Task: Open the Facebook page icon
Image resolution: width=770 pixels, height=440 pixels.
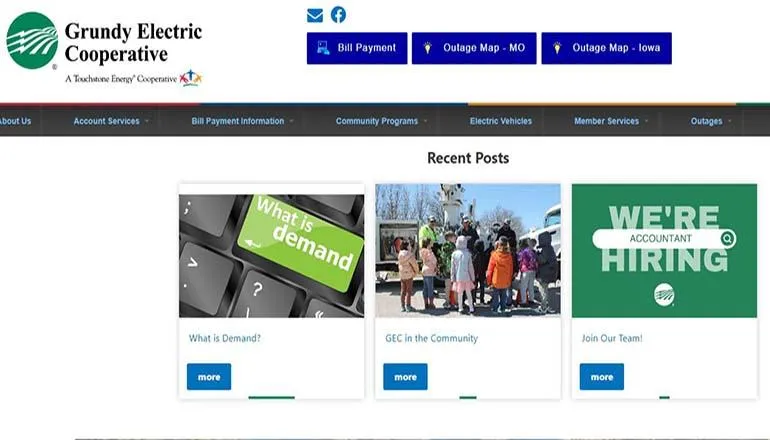Action: point(338,15)
